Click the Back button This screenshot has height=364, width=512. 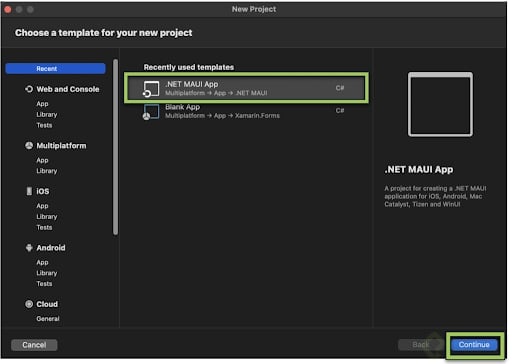(x=421, y=345)
